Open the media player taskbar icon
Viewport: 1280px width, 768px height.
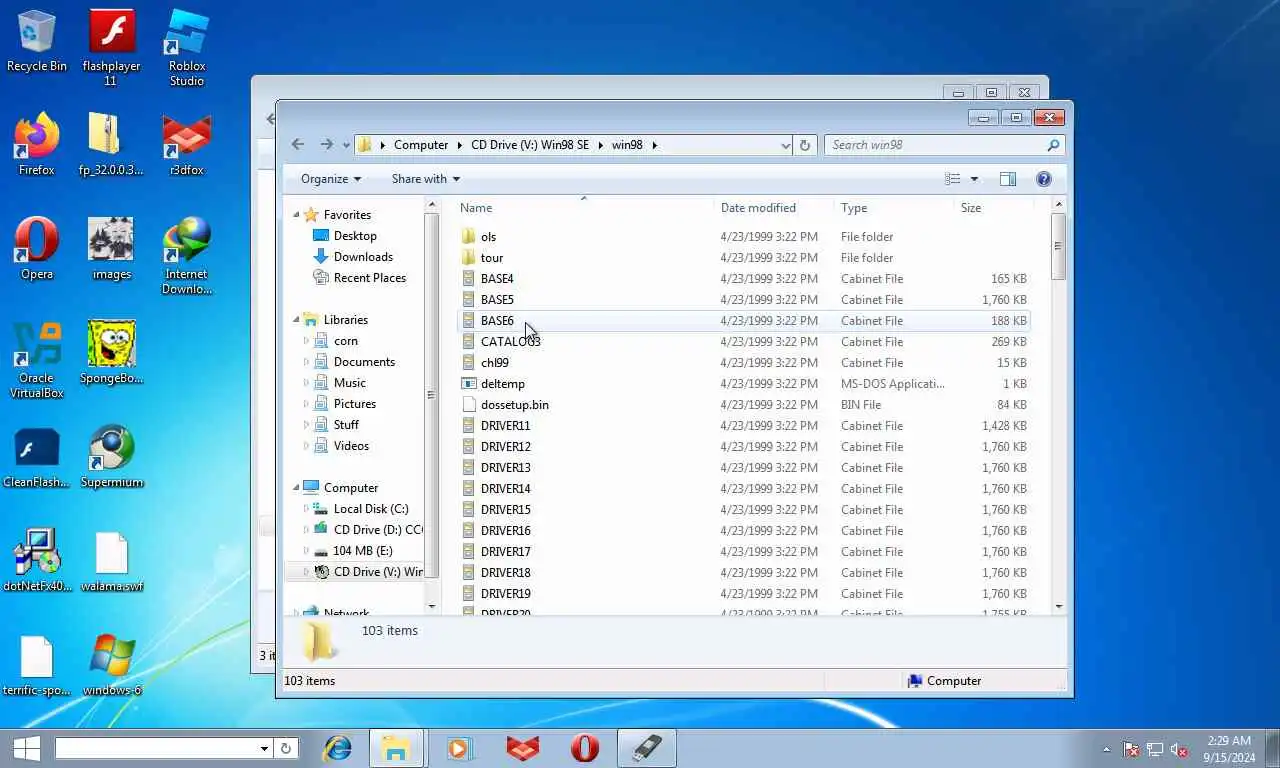[459, 748]
